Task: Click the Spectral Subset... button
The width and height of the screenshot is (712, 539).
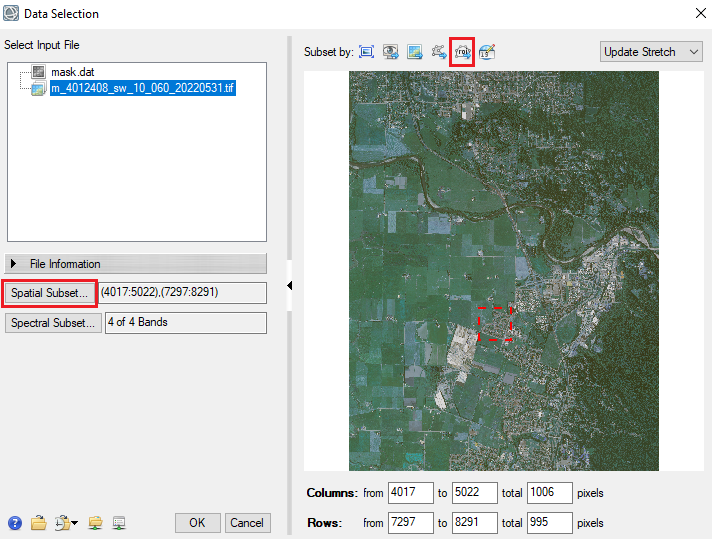Action: coord(52,323)
